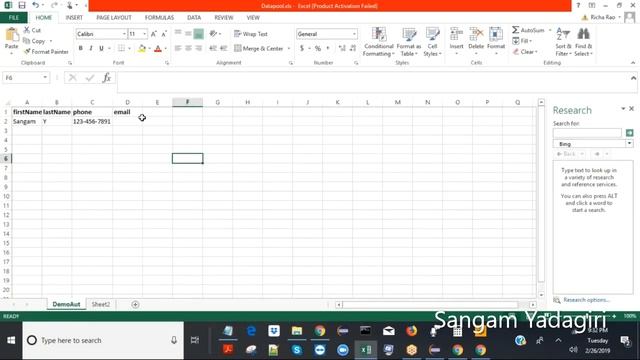Image resolution: width=640 pixels, height=360 pixels.
Task: Apply Percent Style format
Action: click(x=318, y=48)
